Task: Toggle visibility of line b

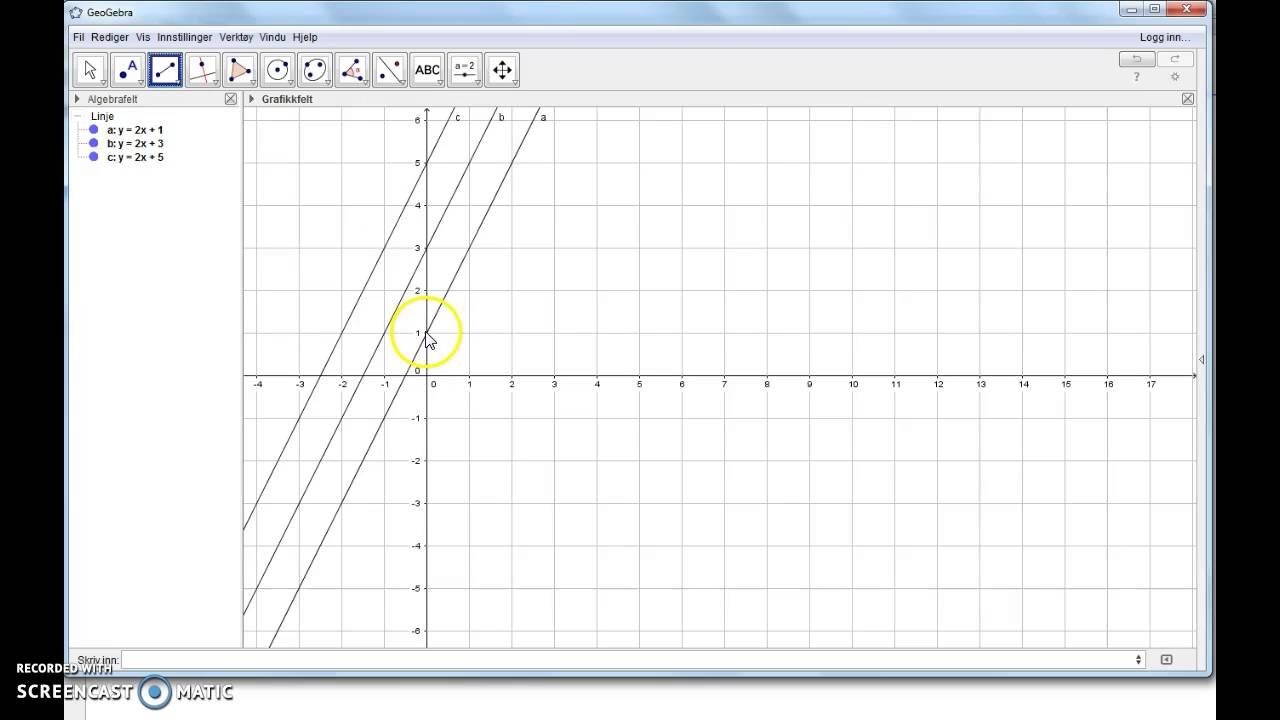Action: [x=94, y=143]
